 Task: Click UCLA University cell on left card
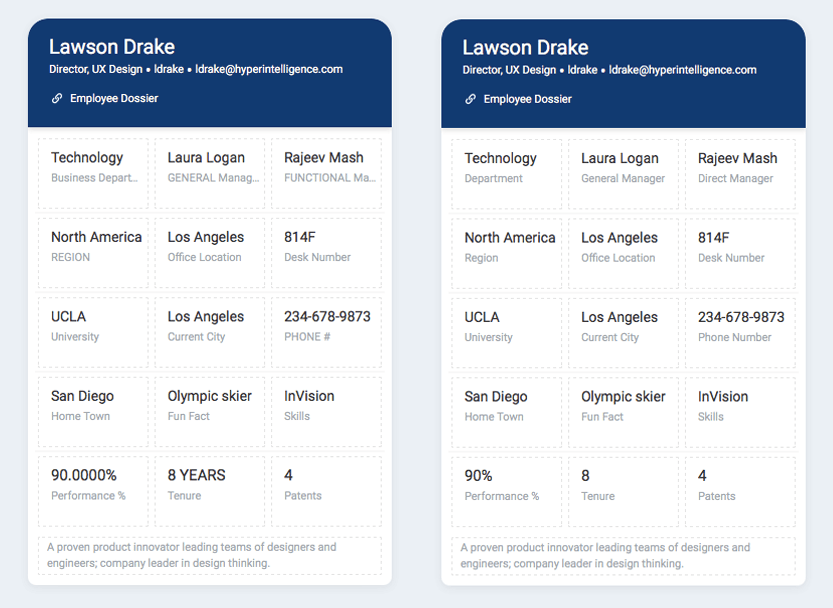(x=93, y=326)
